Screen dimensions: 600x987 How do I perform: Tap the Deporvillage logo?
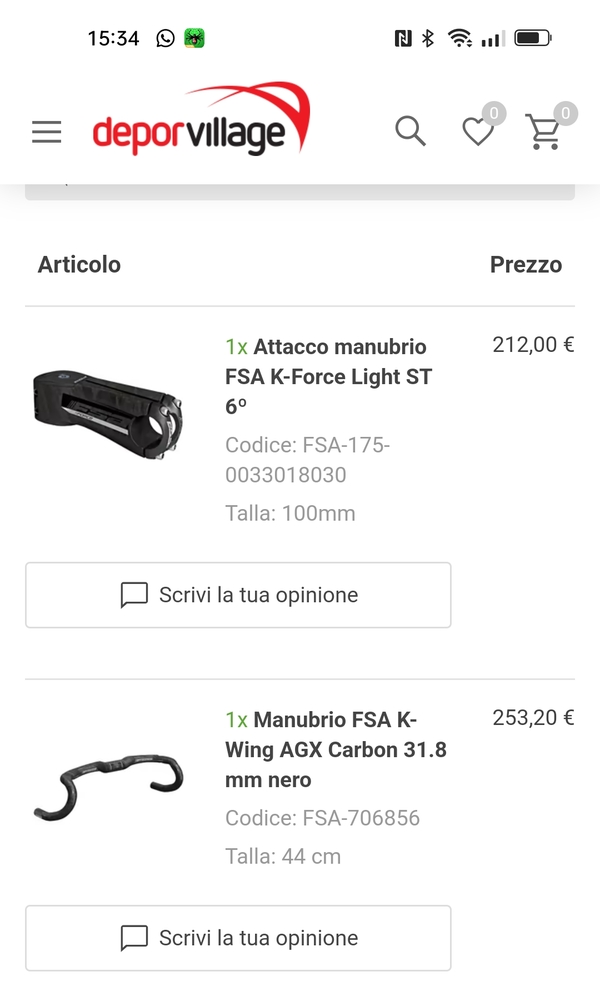(201, 118)
